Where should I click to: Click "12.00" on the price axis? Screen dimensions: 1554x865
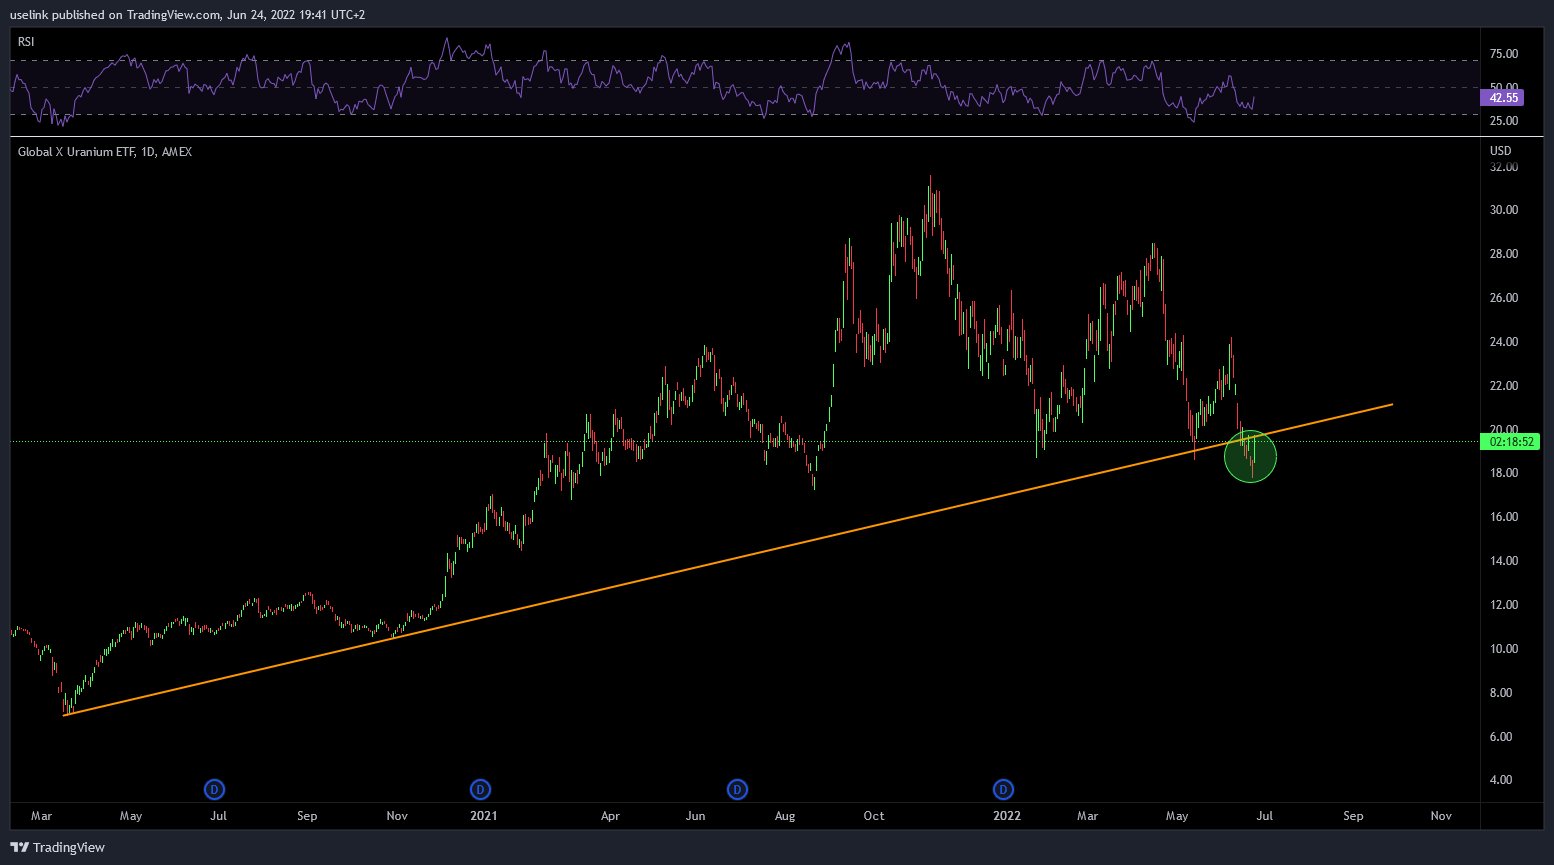click(x=1503, y=605)
